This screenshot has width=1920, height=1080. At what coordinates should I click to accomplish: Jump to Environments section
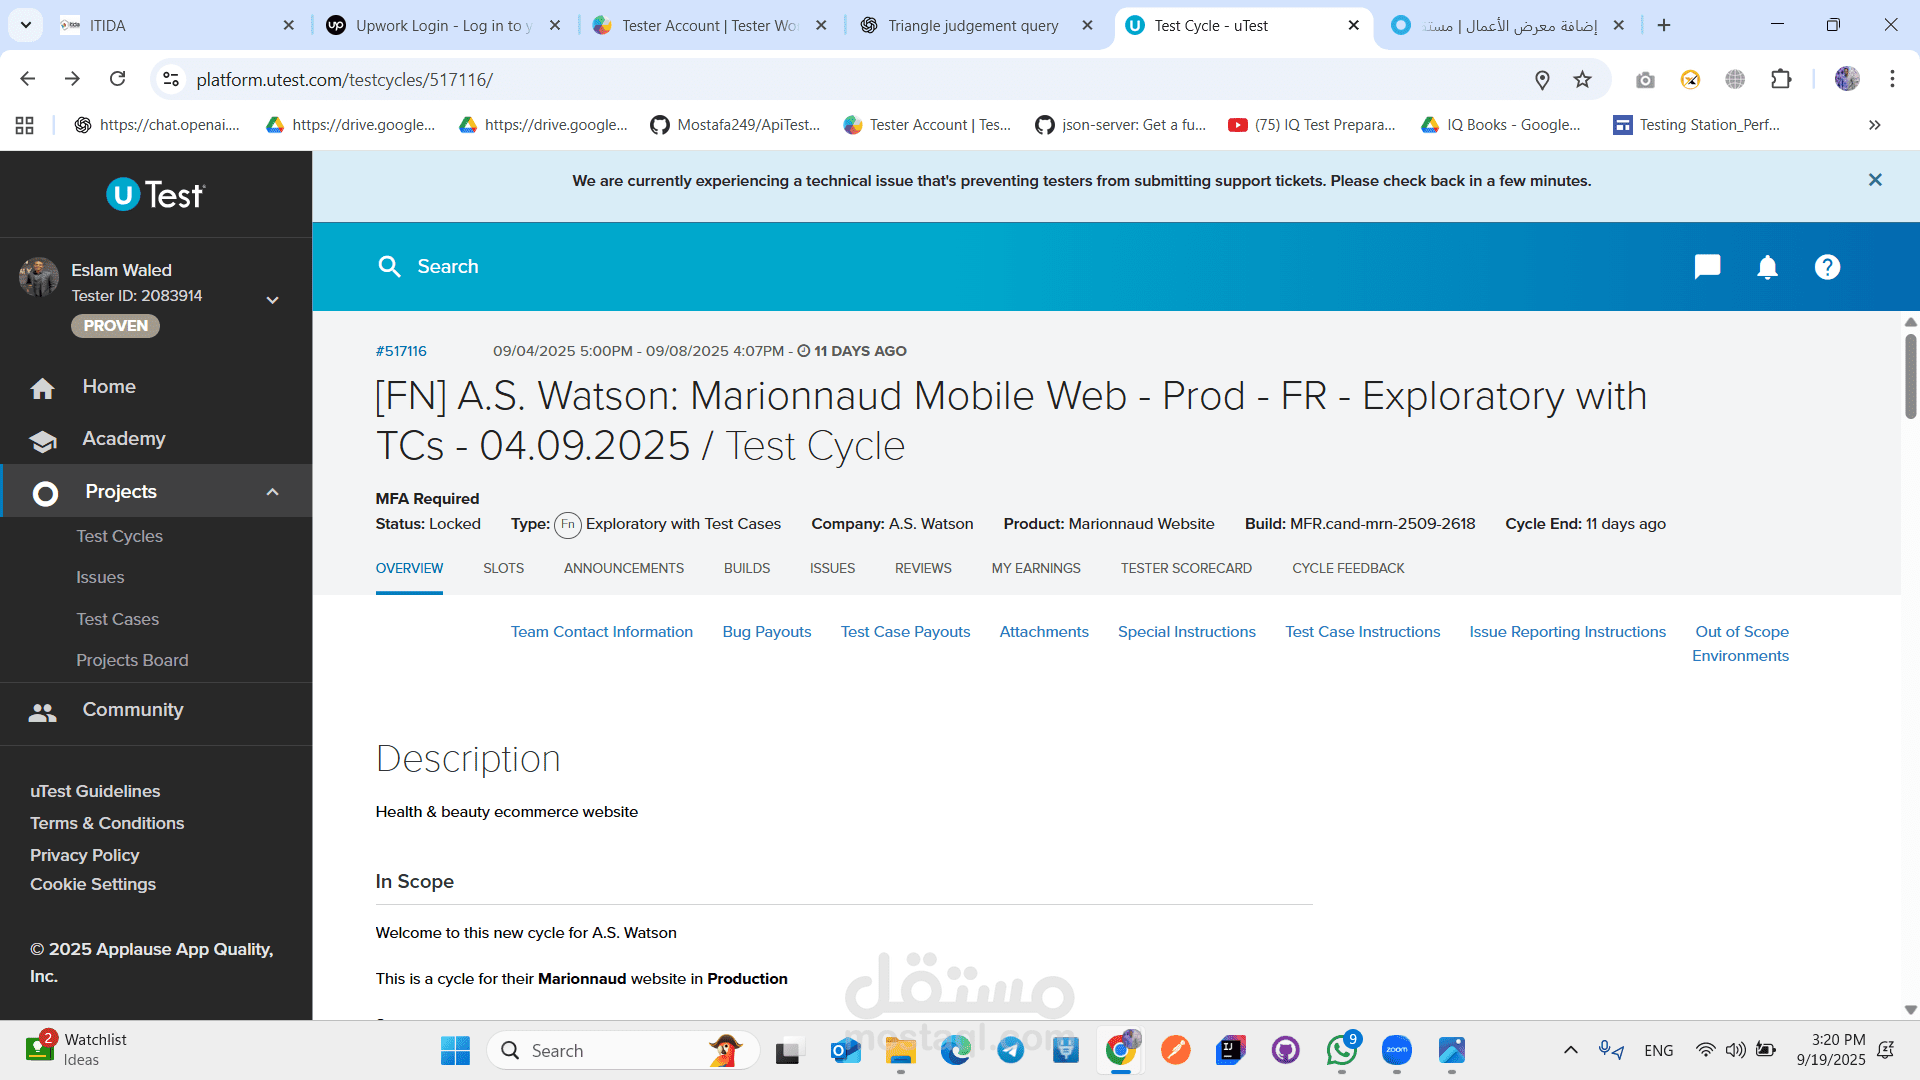(x=1740, y=656)
